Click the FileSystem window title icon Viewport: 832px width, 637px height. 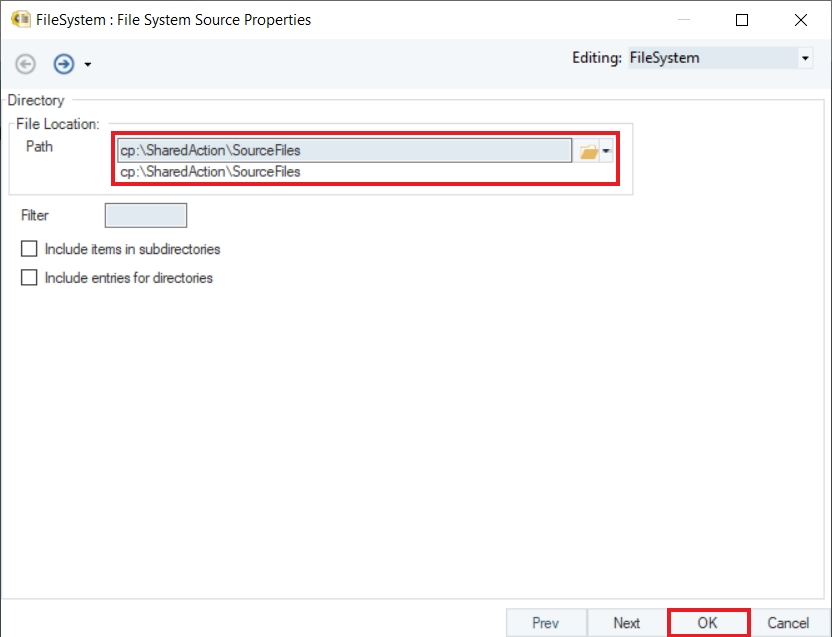18,19
